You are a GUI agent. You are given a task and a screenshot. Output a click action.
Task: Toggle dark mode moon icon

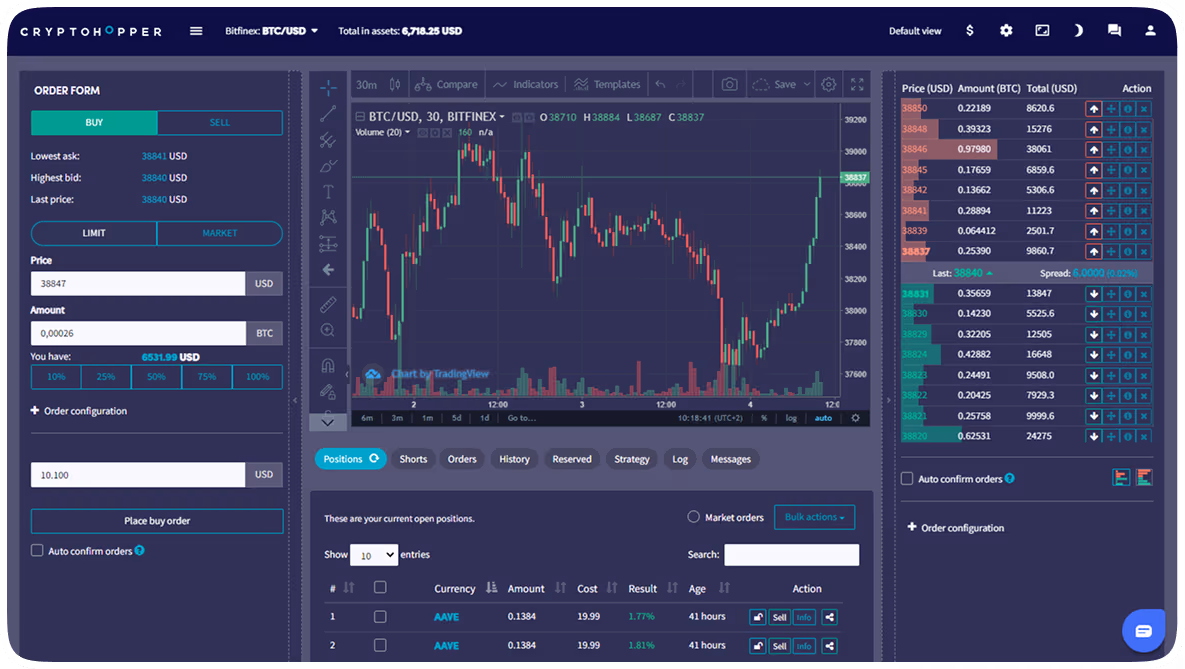pyautogui.click(x=1078, y=31)
